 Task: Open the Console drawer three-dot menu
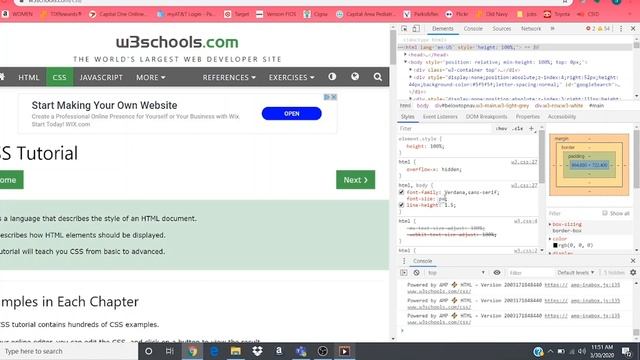point(404,261)
